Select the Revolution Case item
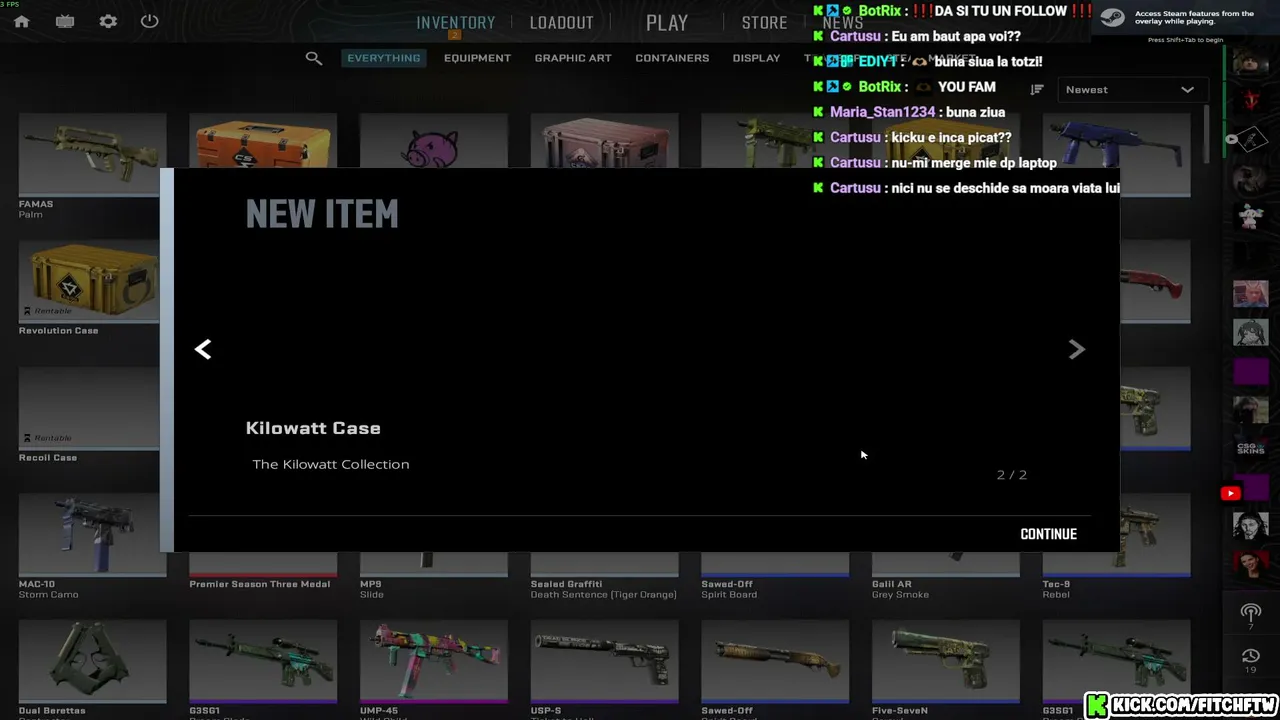Viewport: 1280px width, 720px height. click(x=89, y=282)
